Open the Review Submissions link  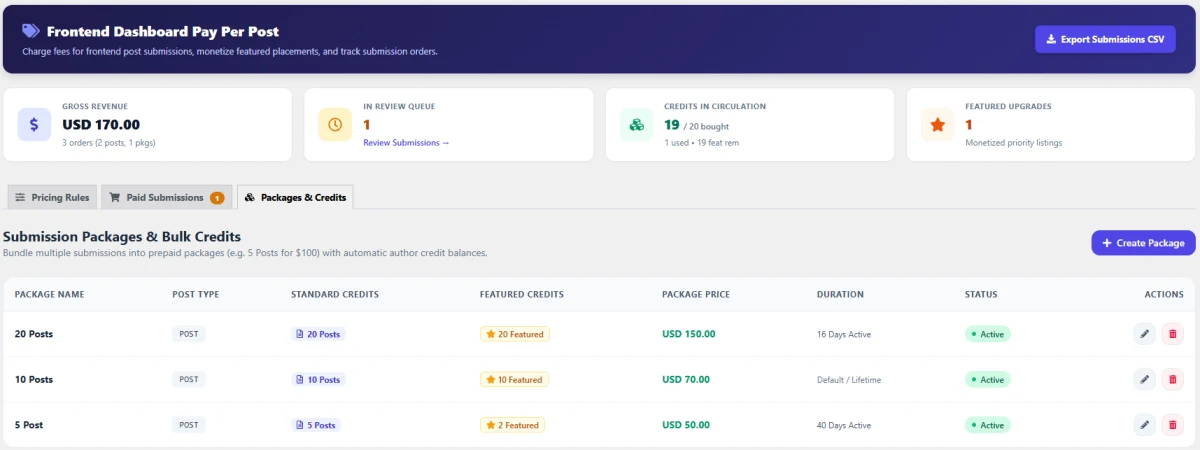click(x=406, y=143)
